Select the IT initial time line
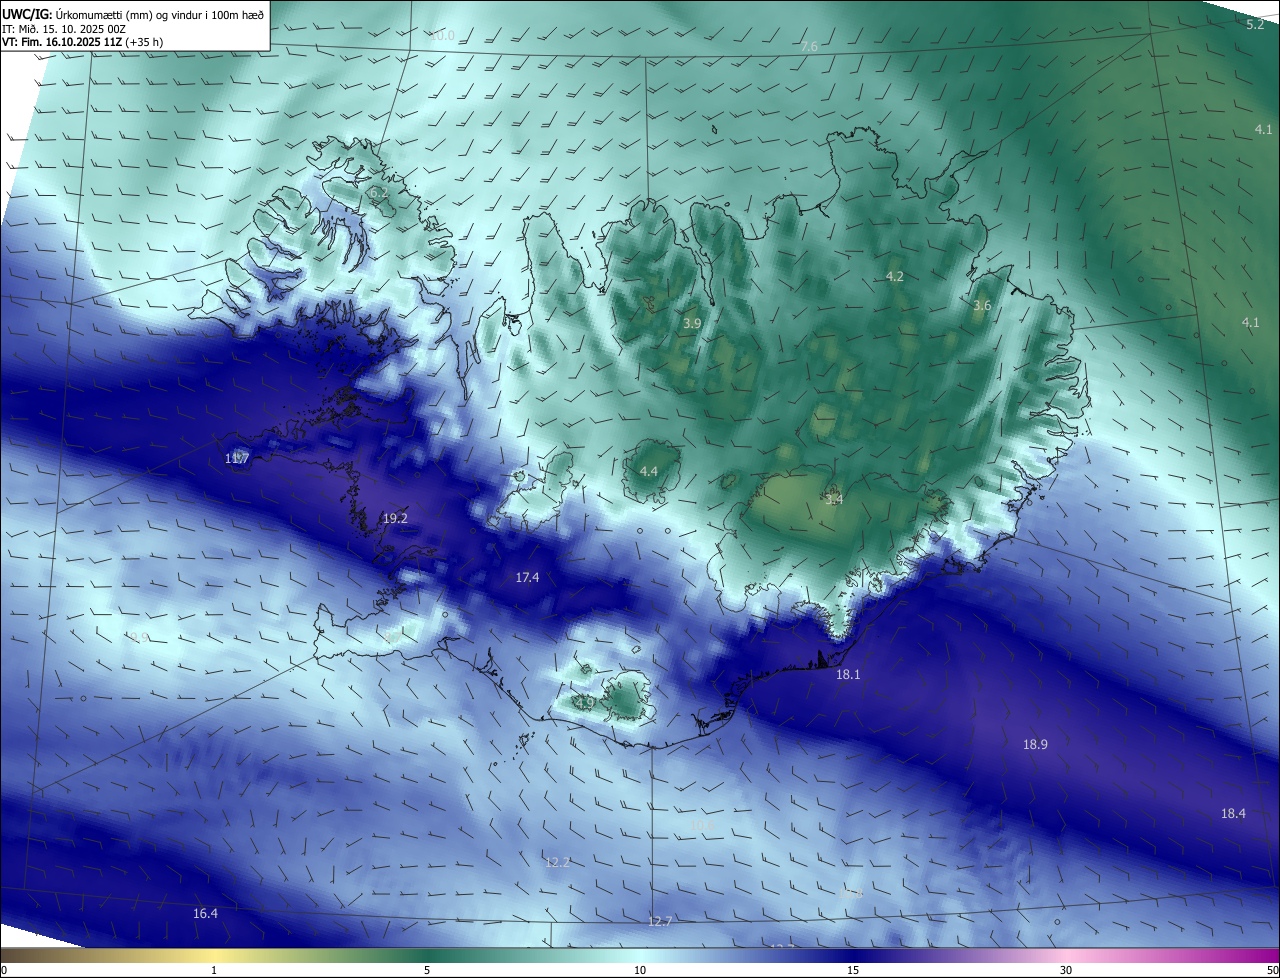1280x978 pixels. pyautogui.click(x=64, y=29)
